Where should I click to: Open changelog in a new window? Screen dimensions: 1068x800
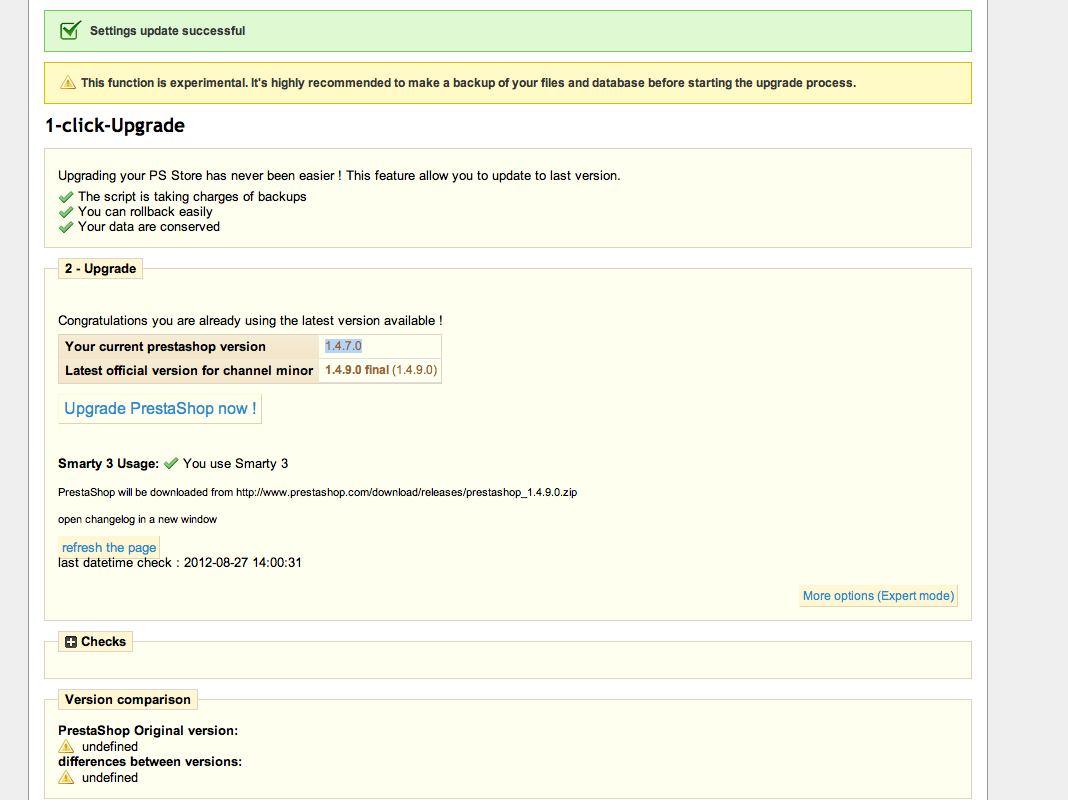[x=137, y=519]
